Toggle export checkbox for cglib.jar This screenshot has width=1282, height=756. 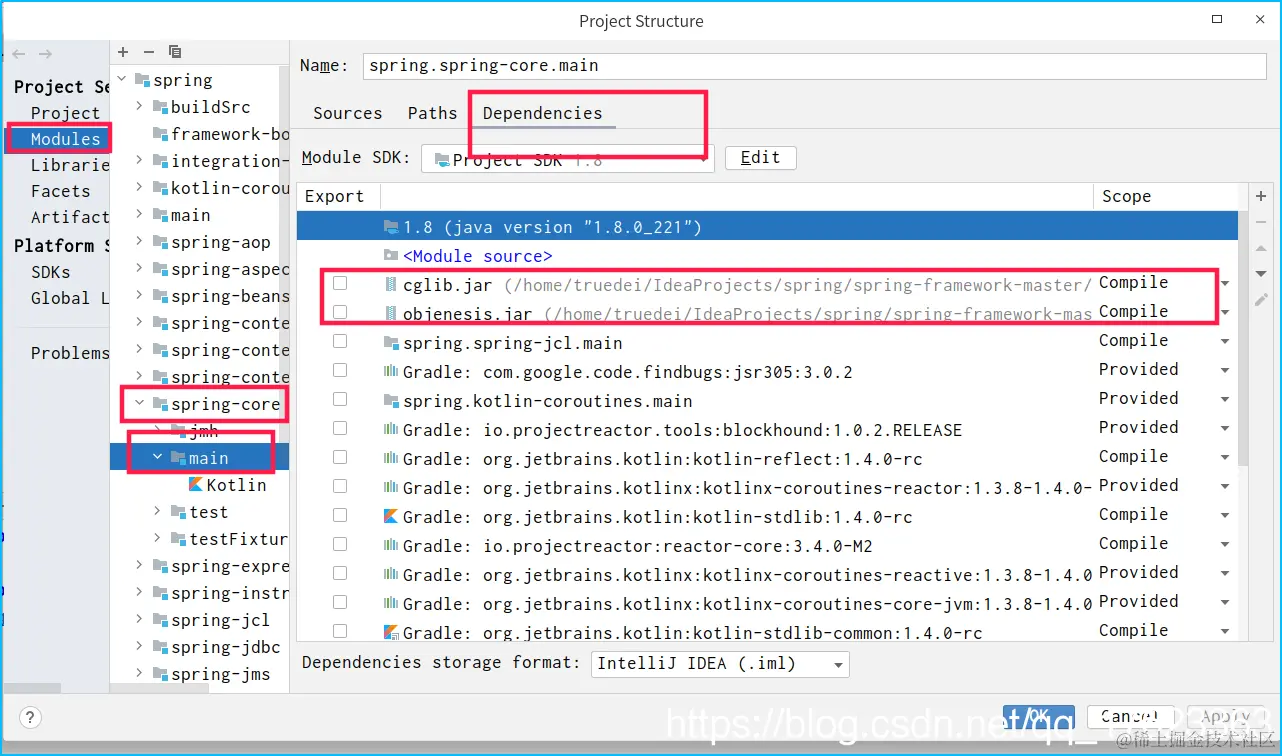pos(340,283)
